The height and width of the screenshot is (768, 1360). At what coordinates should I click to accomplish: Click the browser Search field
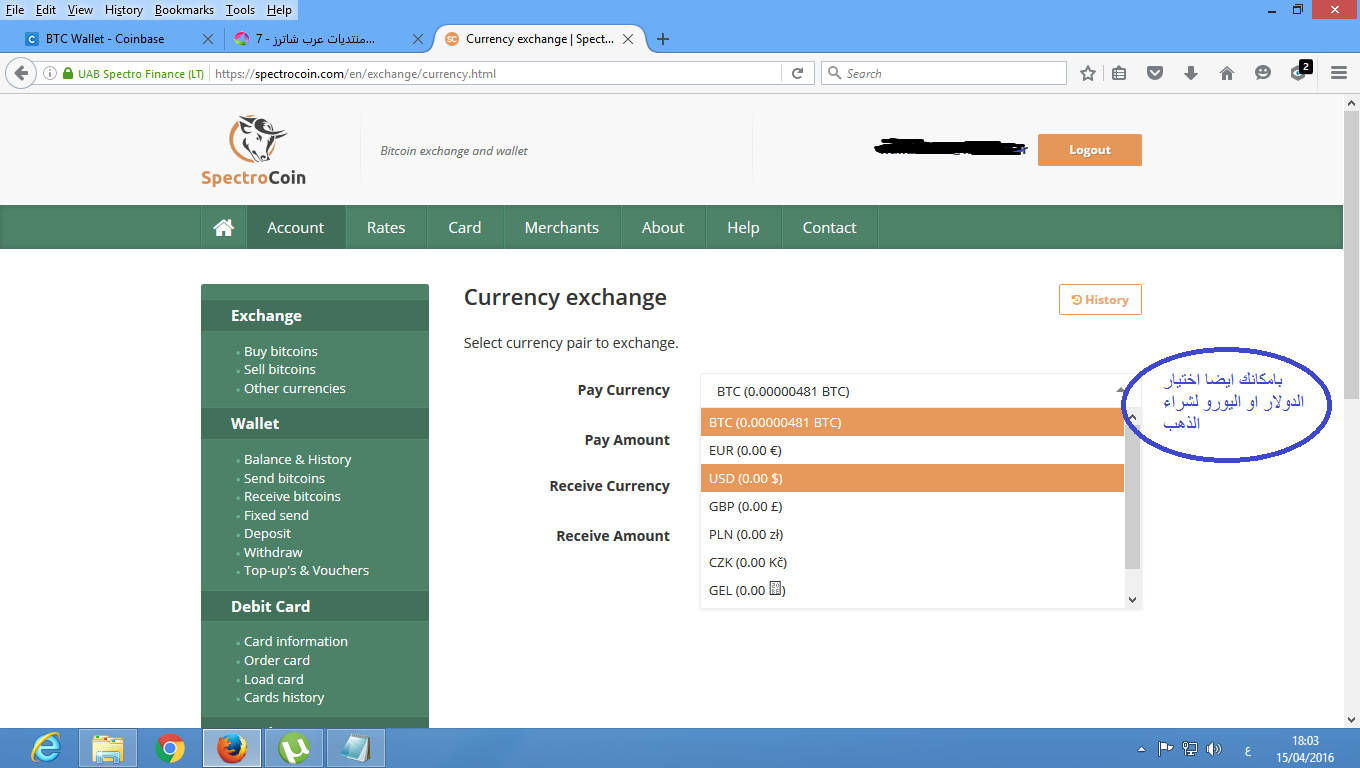tap(944, 73)
